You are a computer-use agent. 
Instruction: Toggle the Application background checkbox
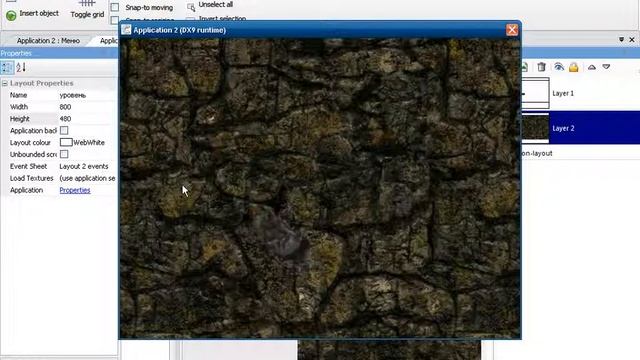pyautogui.click(x=64, y=131)
